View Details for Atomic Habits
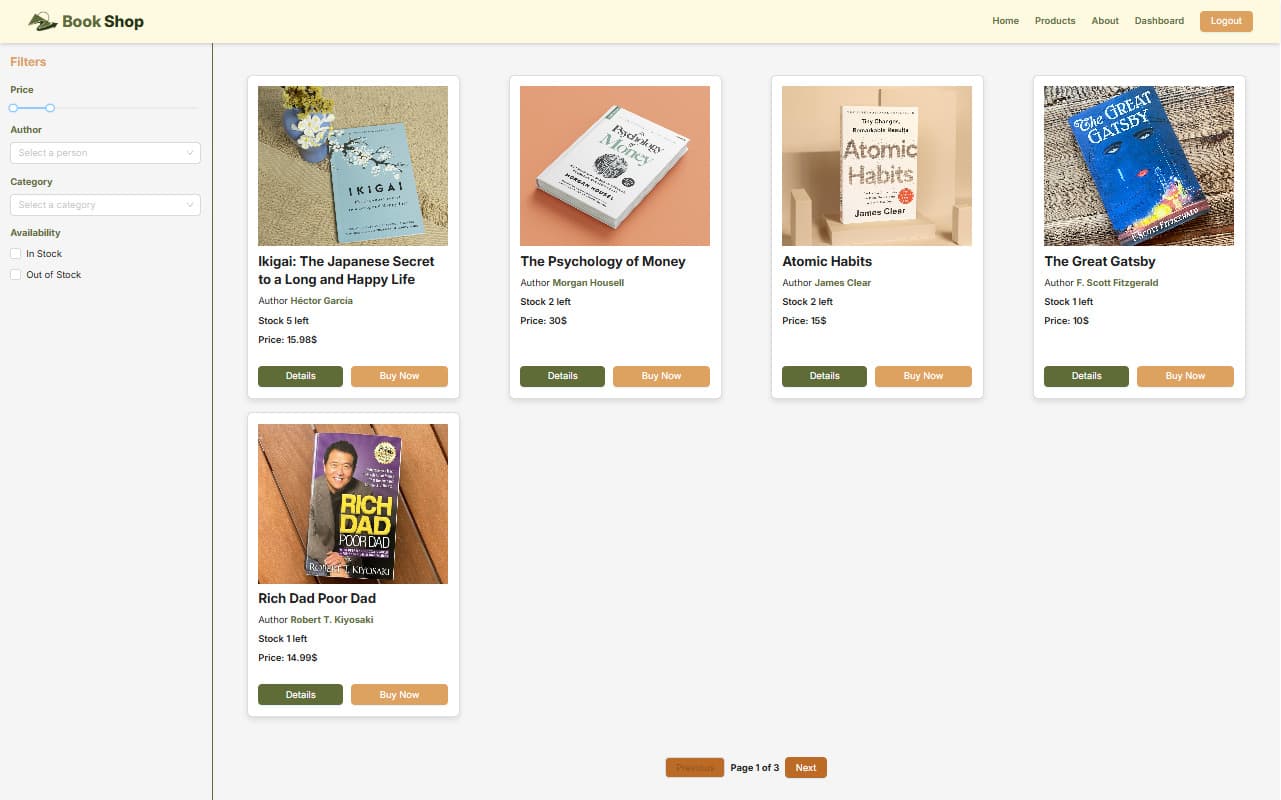 pos(824,376)
